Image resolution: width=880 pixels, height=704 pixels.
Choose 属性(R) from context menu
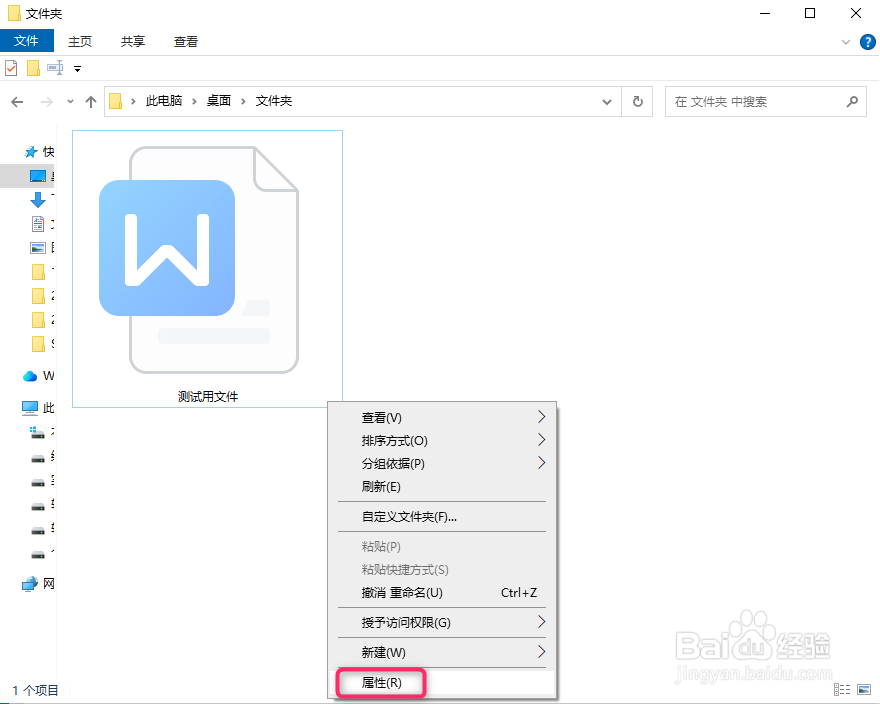[x=442, y=683]
